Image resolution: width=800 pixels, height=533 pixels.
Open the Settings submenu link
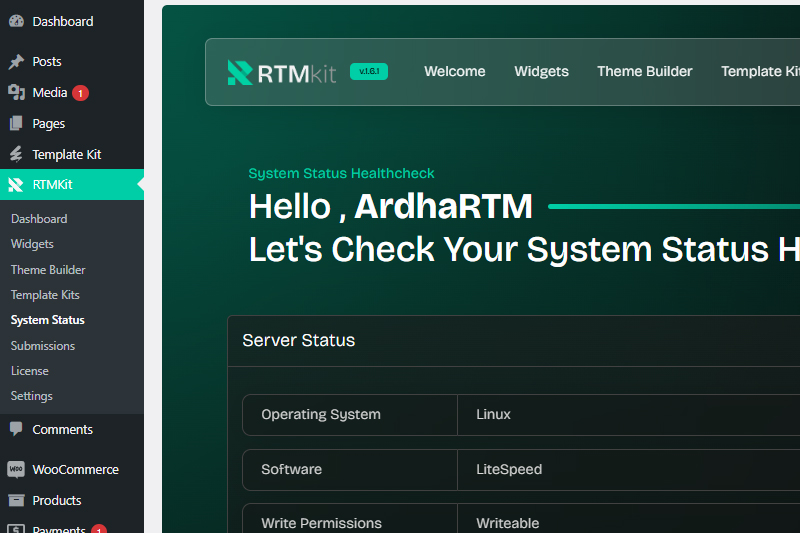[32, 396]
